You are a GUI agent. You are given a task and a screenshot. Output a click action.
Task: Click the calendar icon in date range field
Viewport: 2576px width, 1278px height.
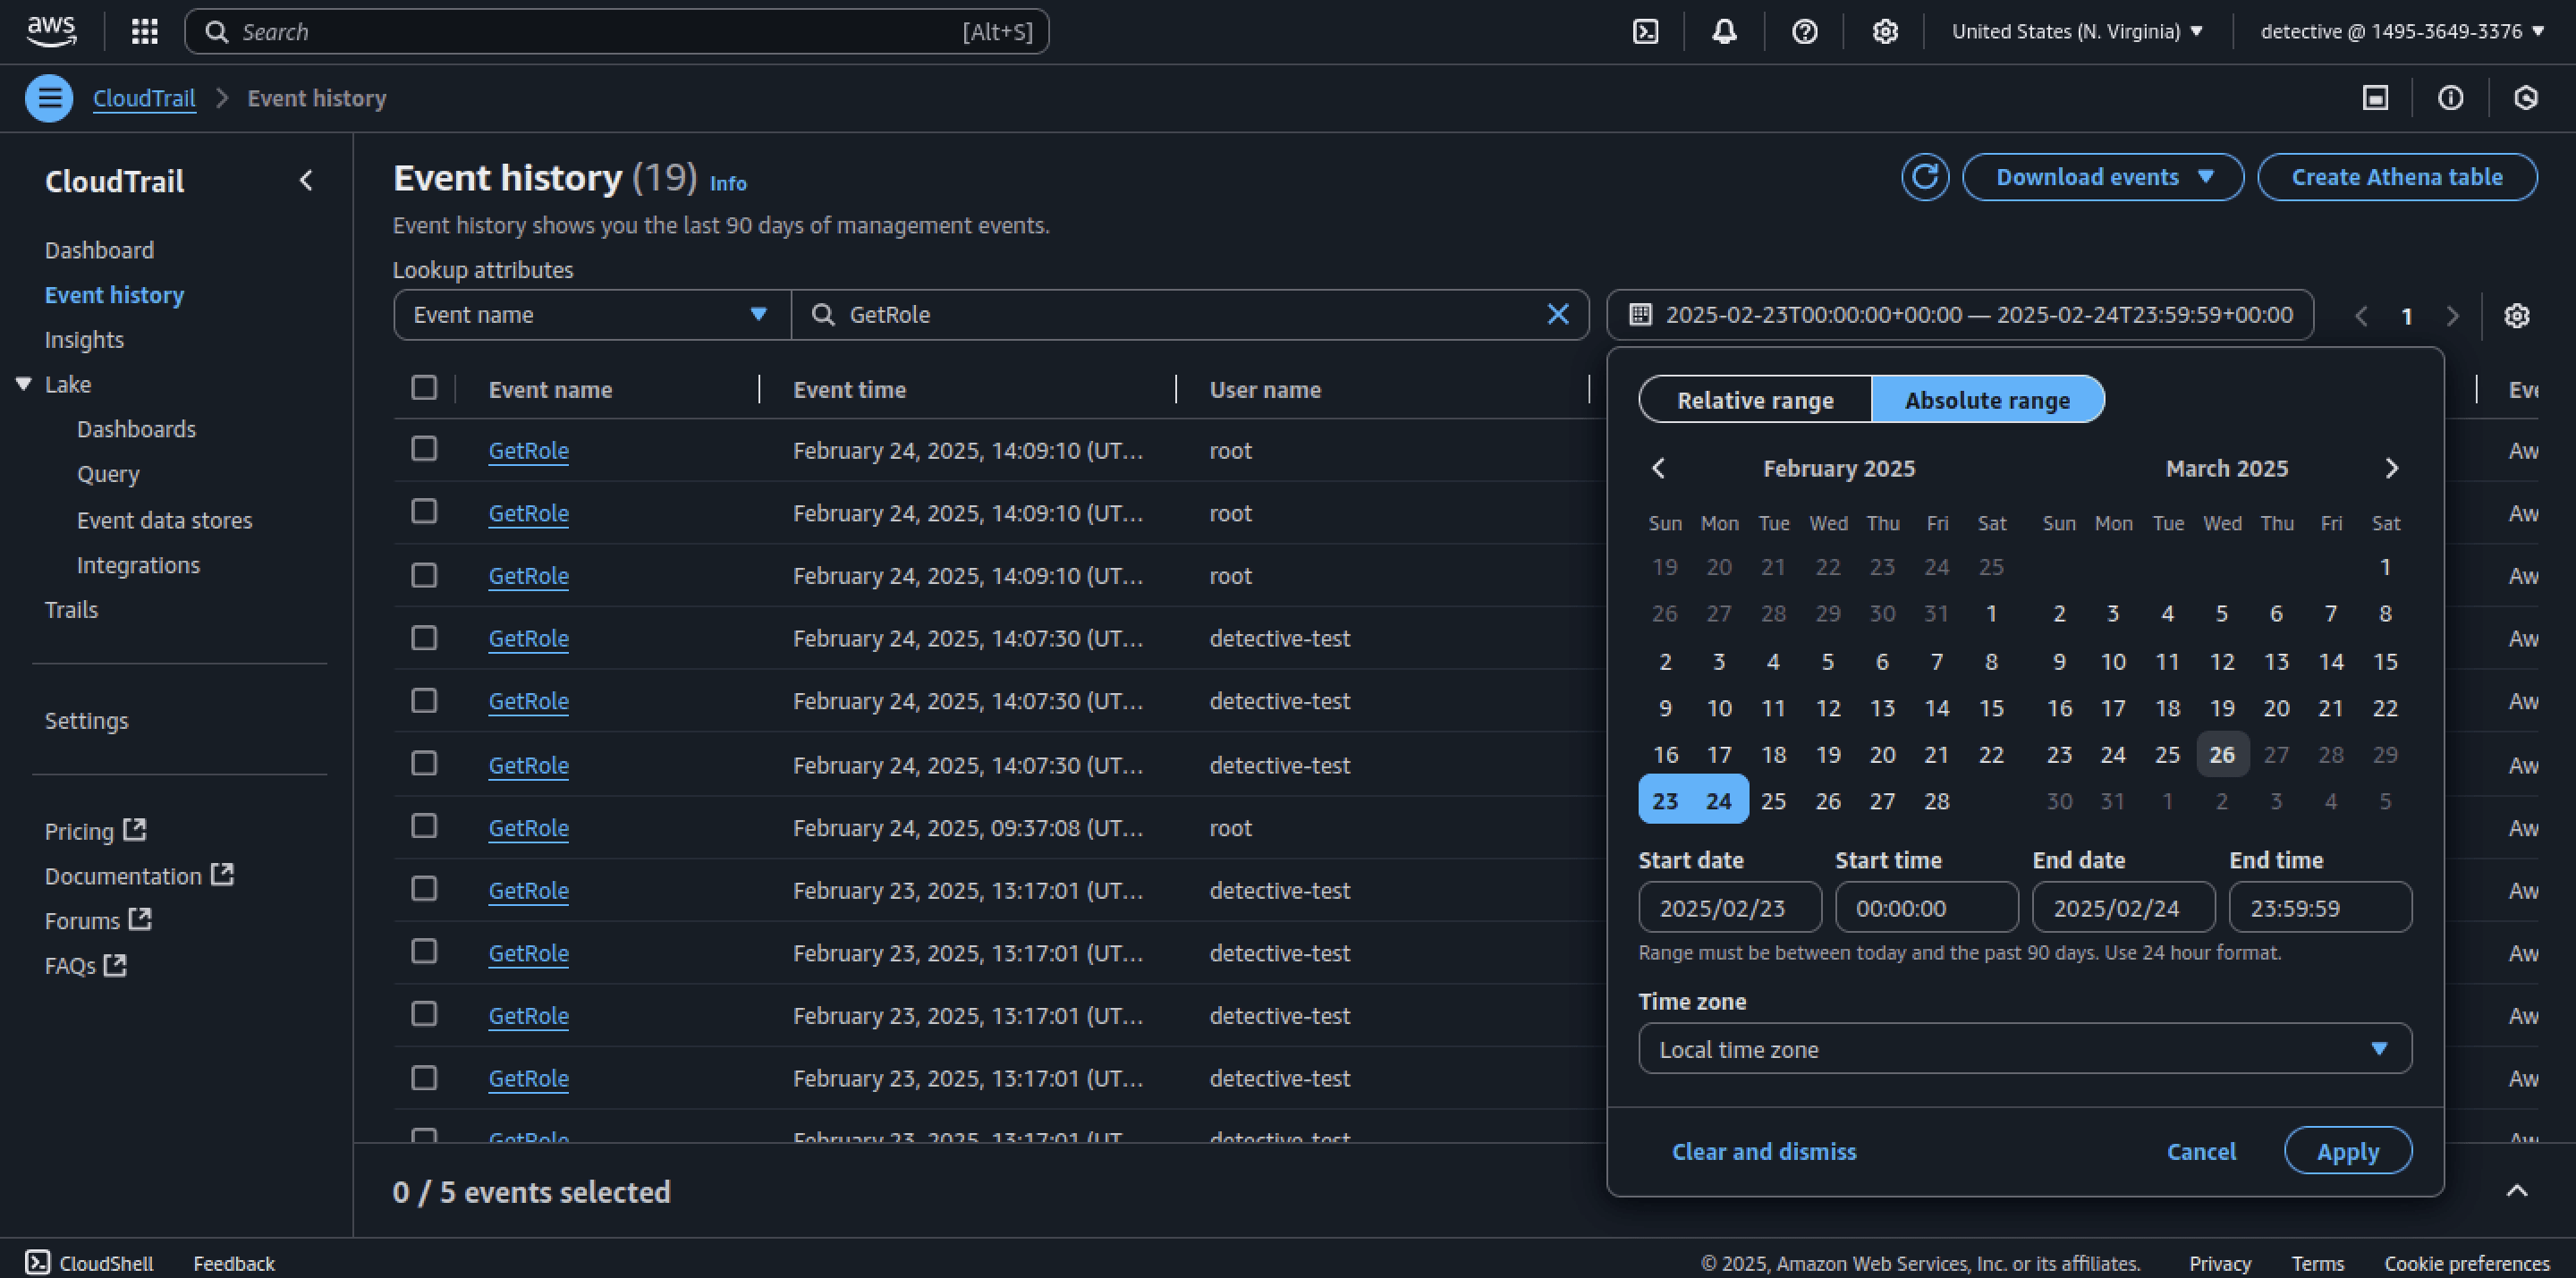1640,315
